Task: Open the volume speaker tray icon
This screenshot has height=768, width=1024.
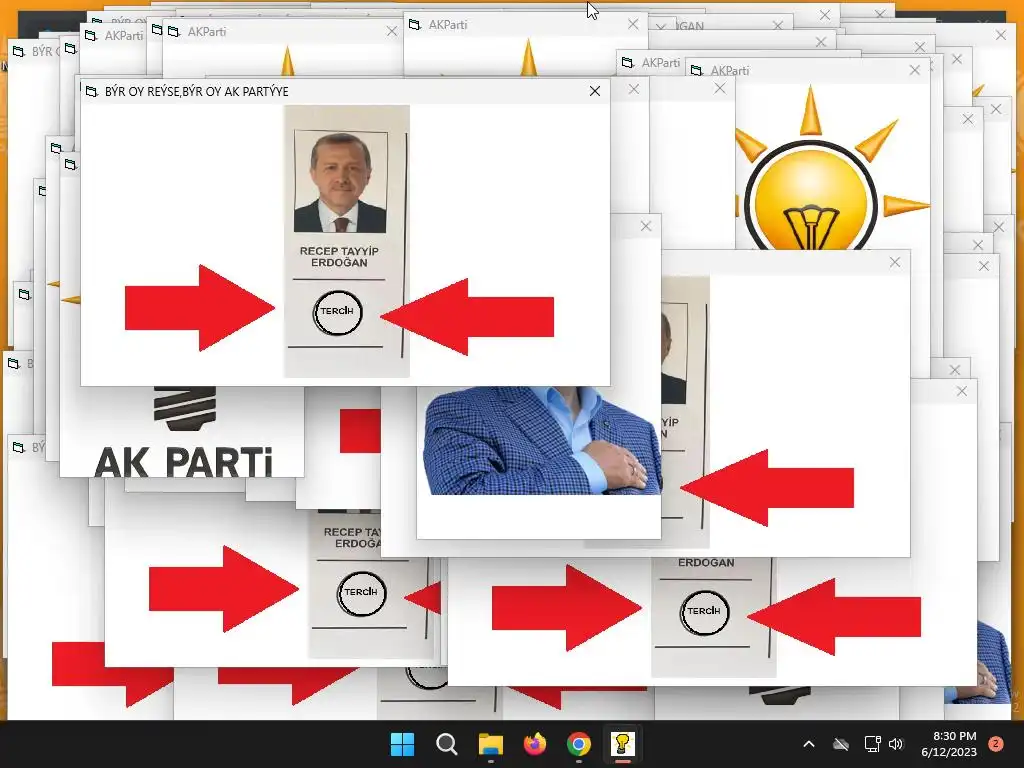Action: (896, 744)
